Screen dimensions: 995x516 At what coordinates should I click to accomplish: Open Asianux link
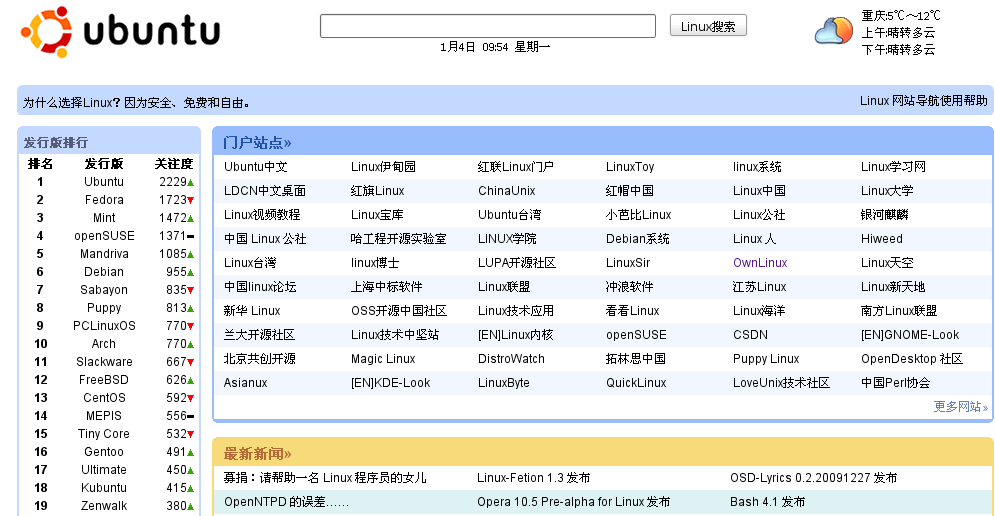(246, 383)
